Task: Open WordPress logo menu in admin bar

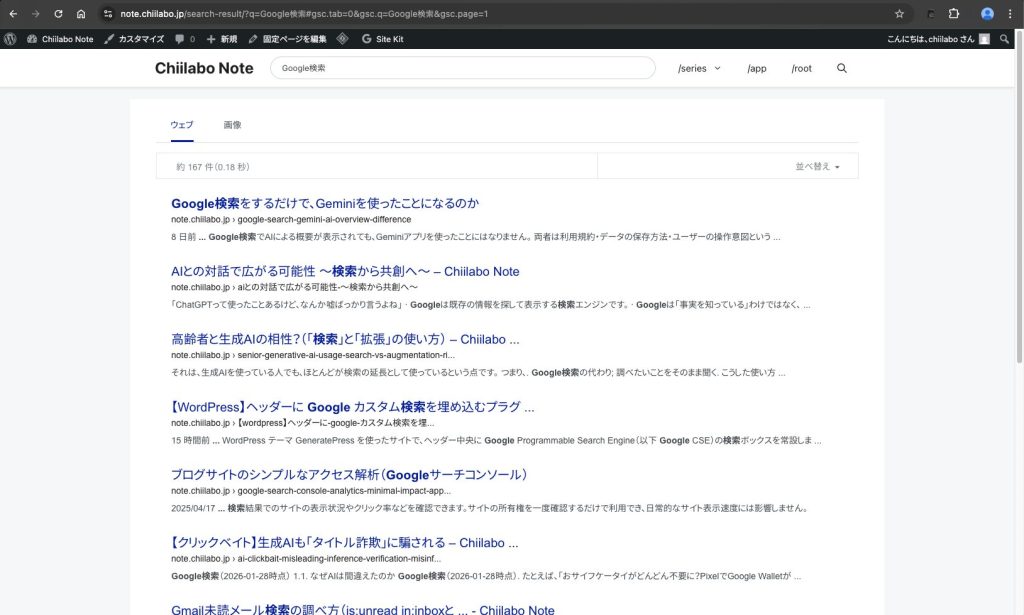Action: (10, 39)
